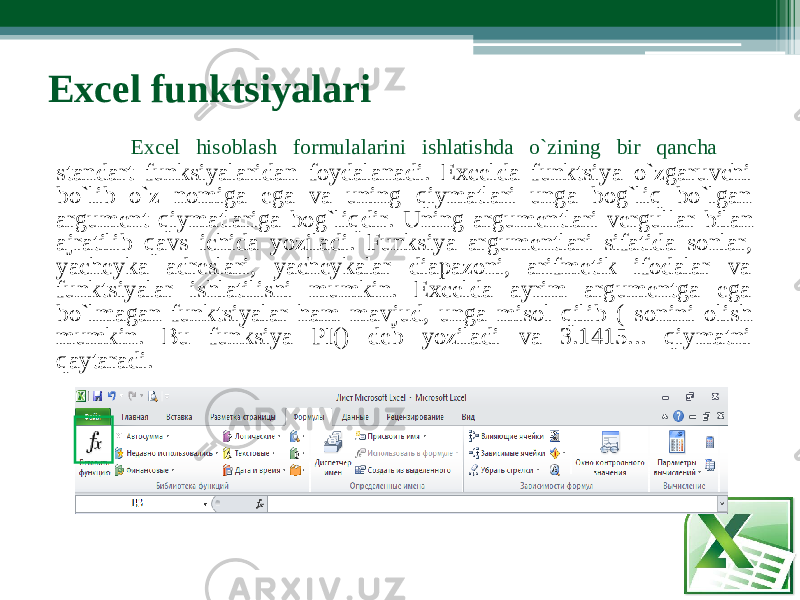Click Использовать в формуле button

click(407, 453)
